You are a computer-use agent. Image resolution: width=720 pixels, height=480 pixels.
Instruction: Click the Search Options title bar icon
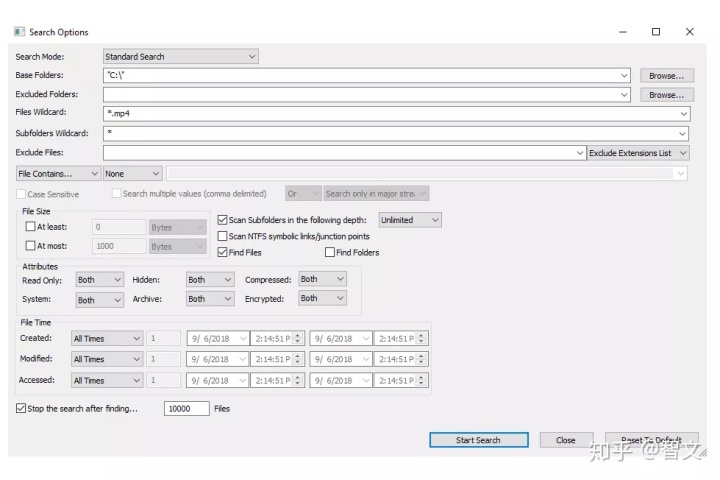click(x=19, y=32)
